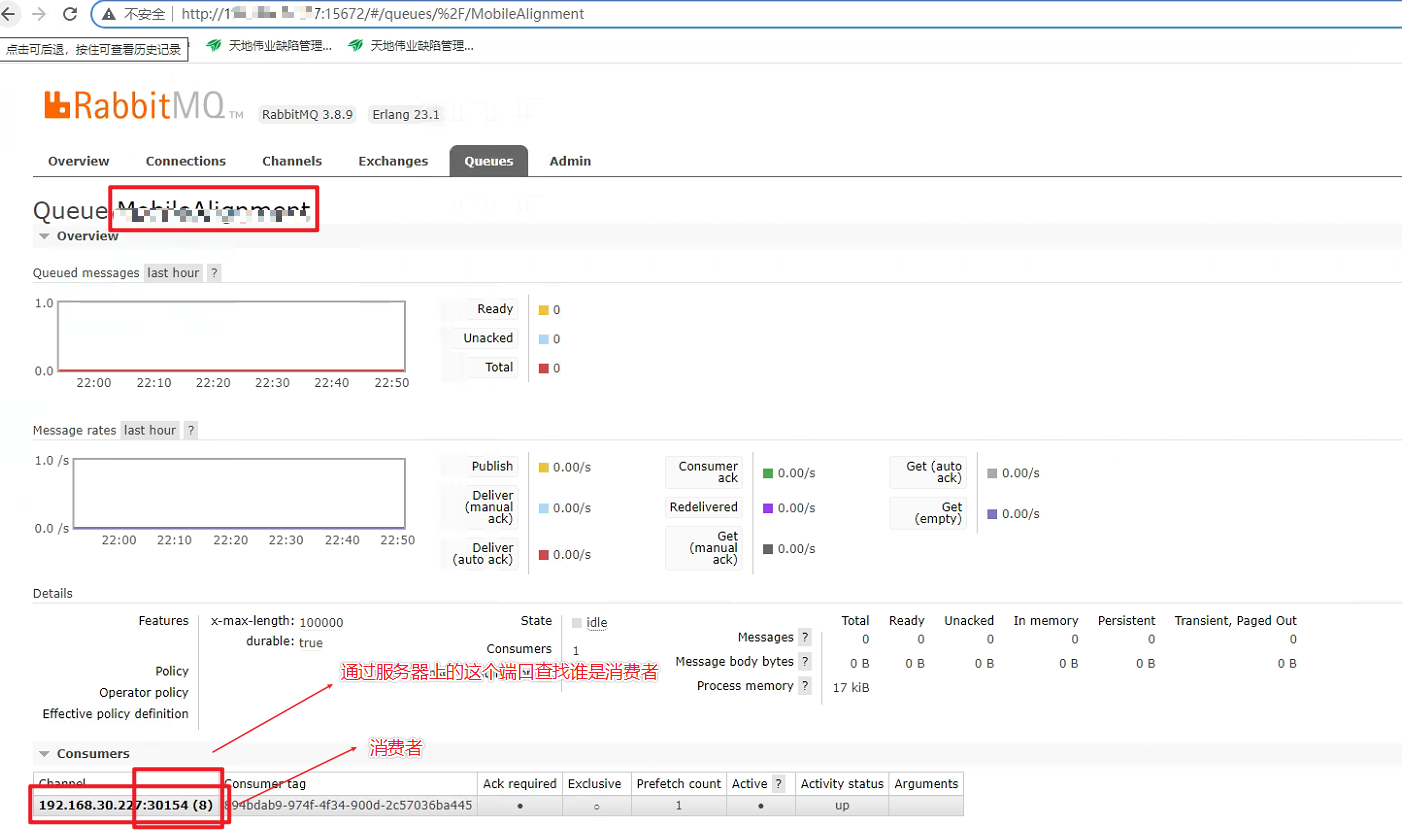
Task: Go back to the previous browser page
Action: [10, 14]
